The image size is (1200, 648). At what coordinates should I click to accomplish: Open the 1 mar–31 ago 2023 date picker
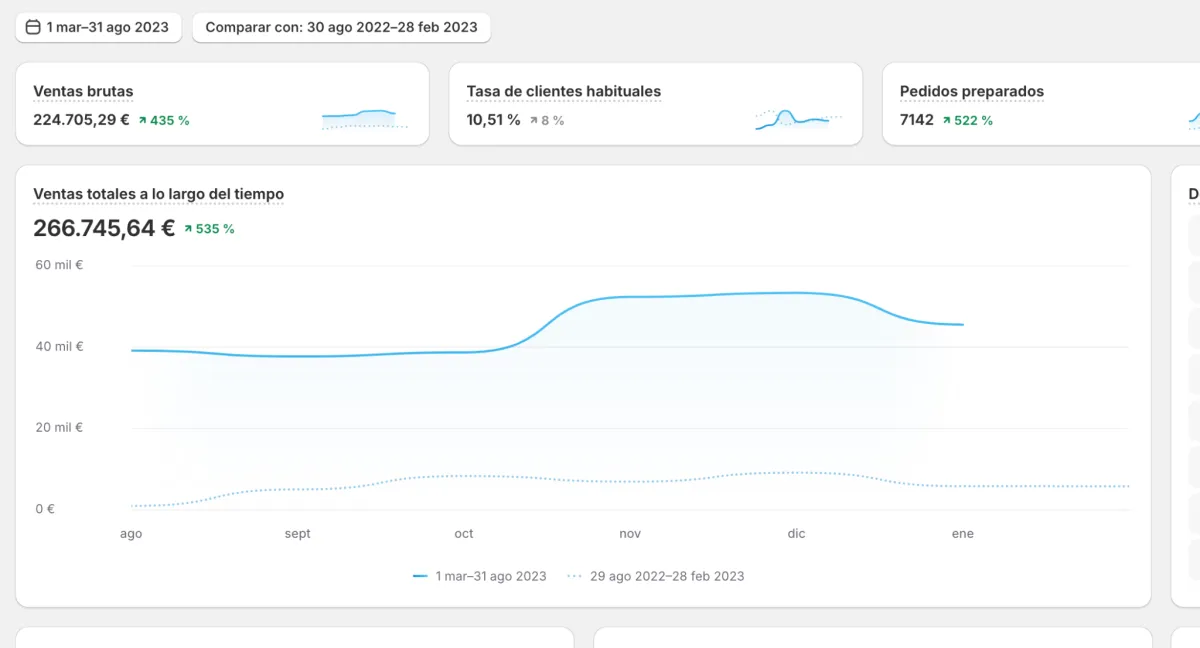(98, 27)
